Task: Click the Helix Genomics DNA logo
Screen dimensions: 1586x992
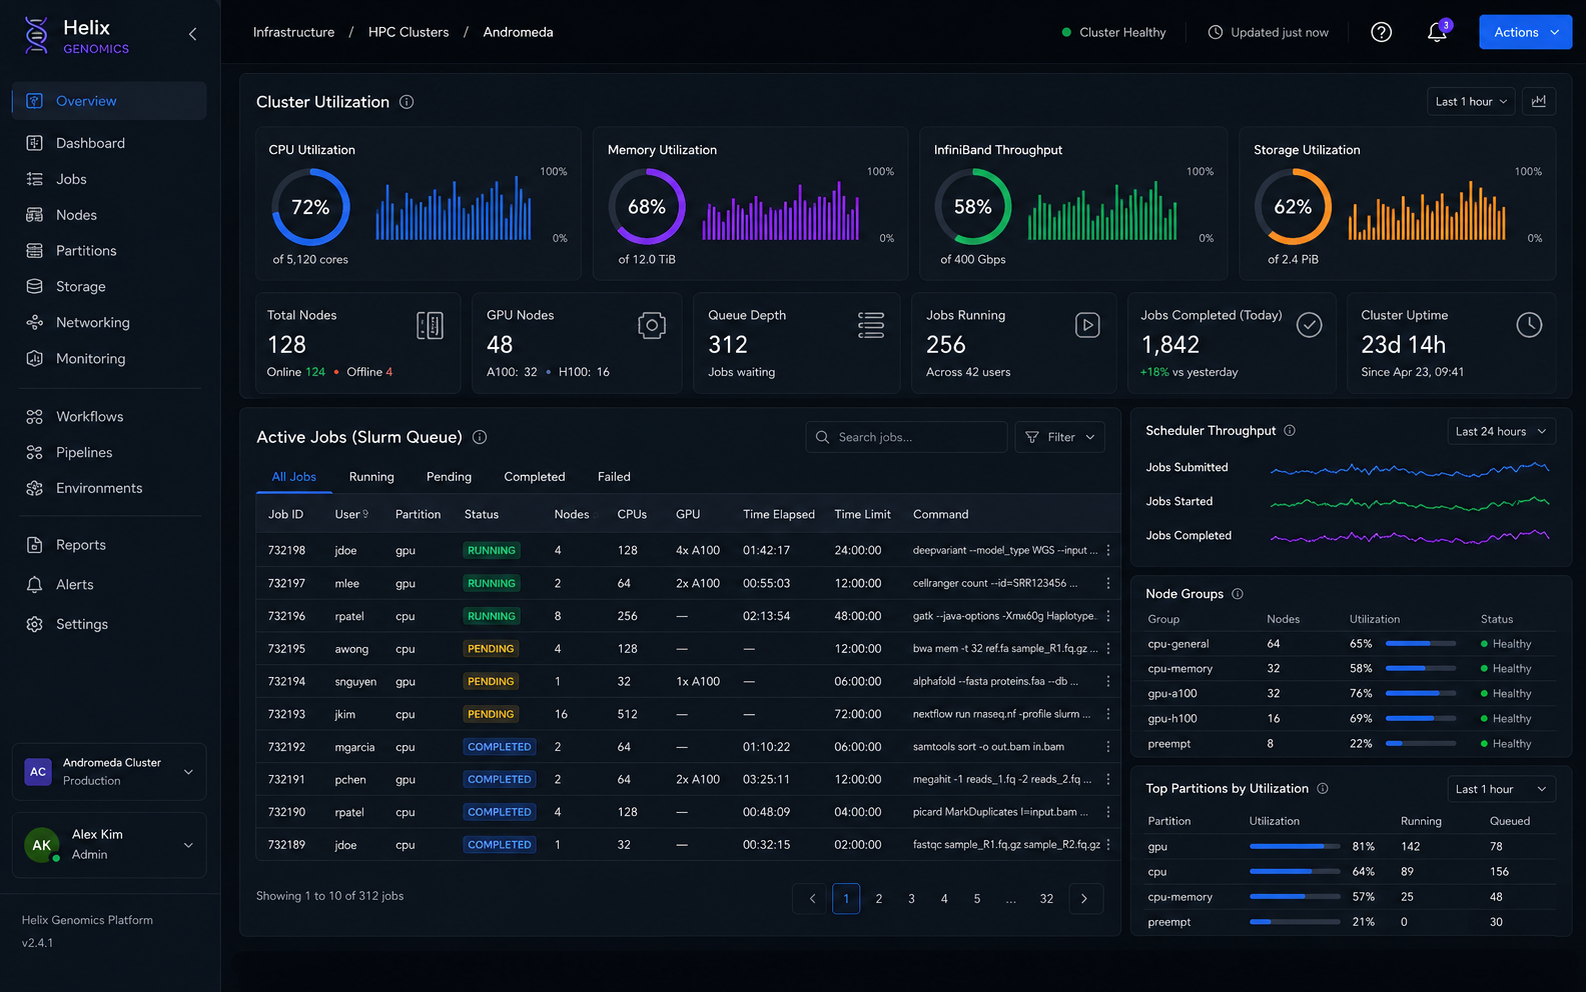Action: click(37, 35)
